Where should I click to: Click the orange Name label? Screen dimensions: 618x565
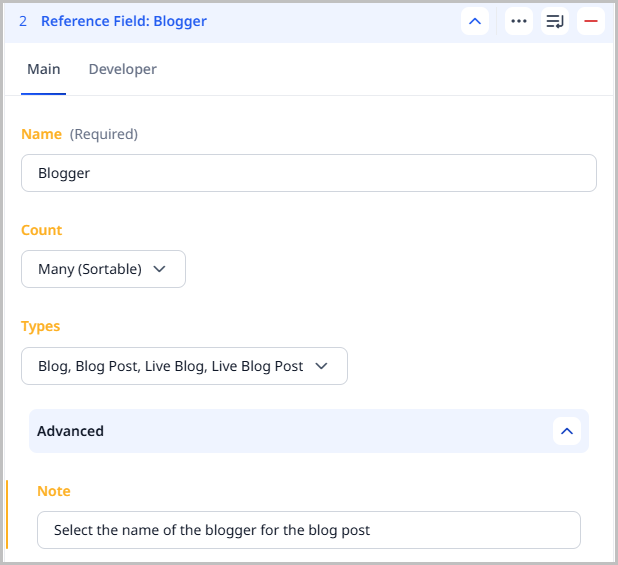point(41,134)
